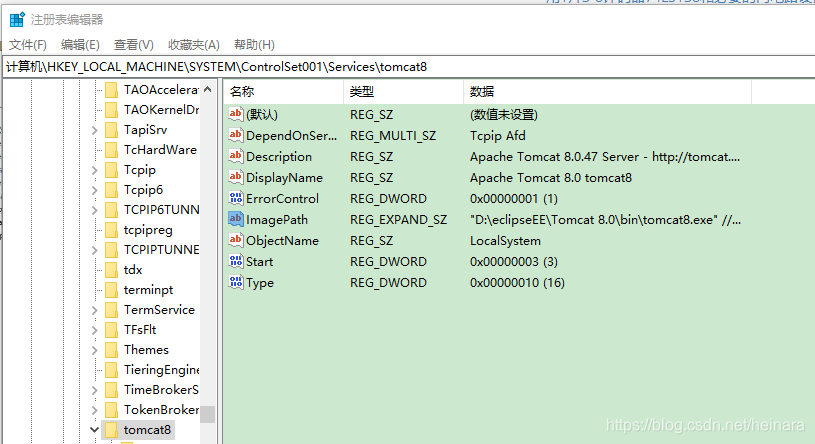
Task: Click the TAOKernelDr folder icon
Action: click(x=111, y=110)
